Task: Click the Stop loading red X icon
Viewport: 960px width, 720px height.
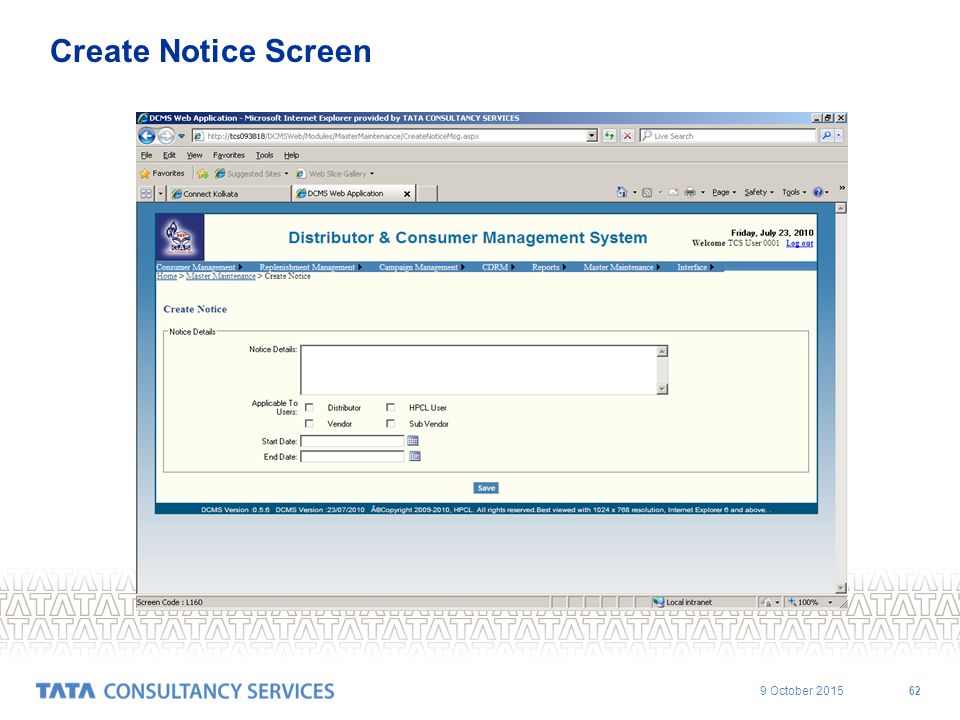Action: click(627, 136)
